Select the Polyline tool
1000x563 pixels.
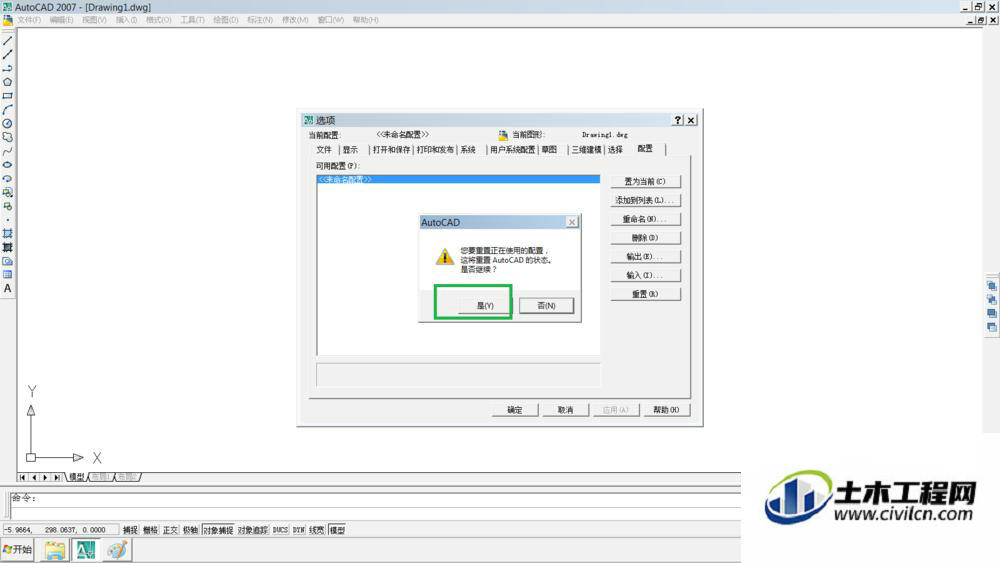8,68
